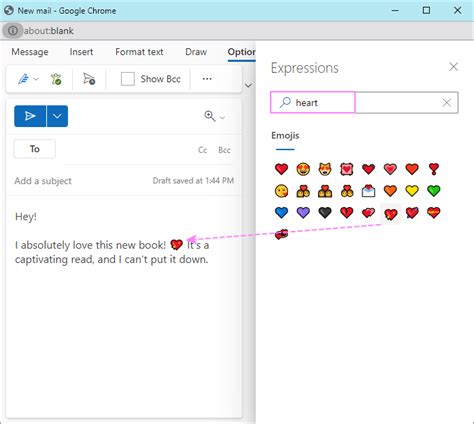Click the about:blank address bar

pyautogui.click(x=49, y=31)
